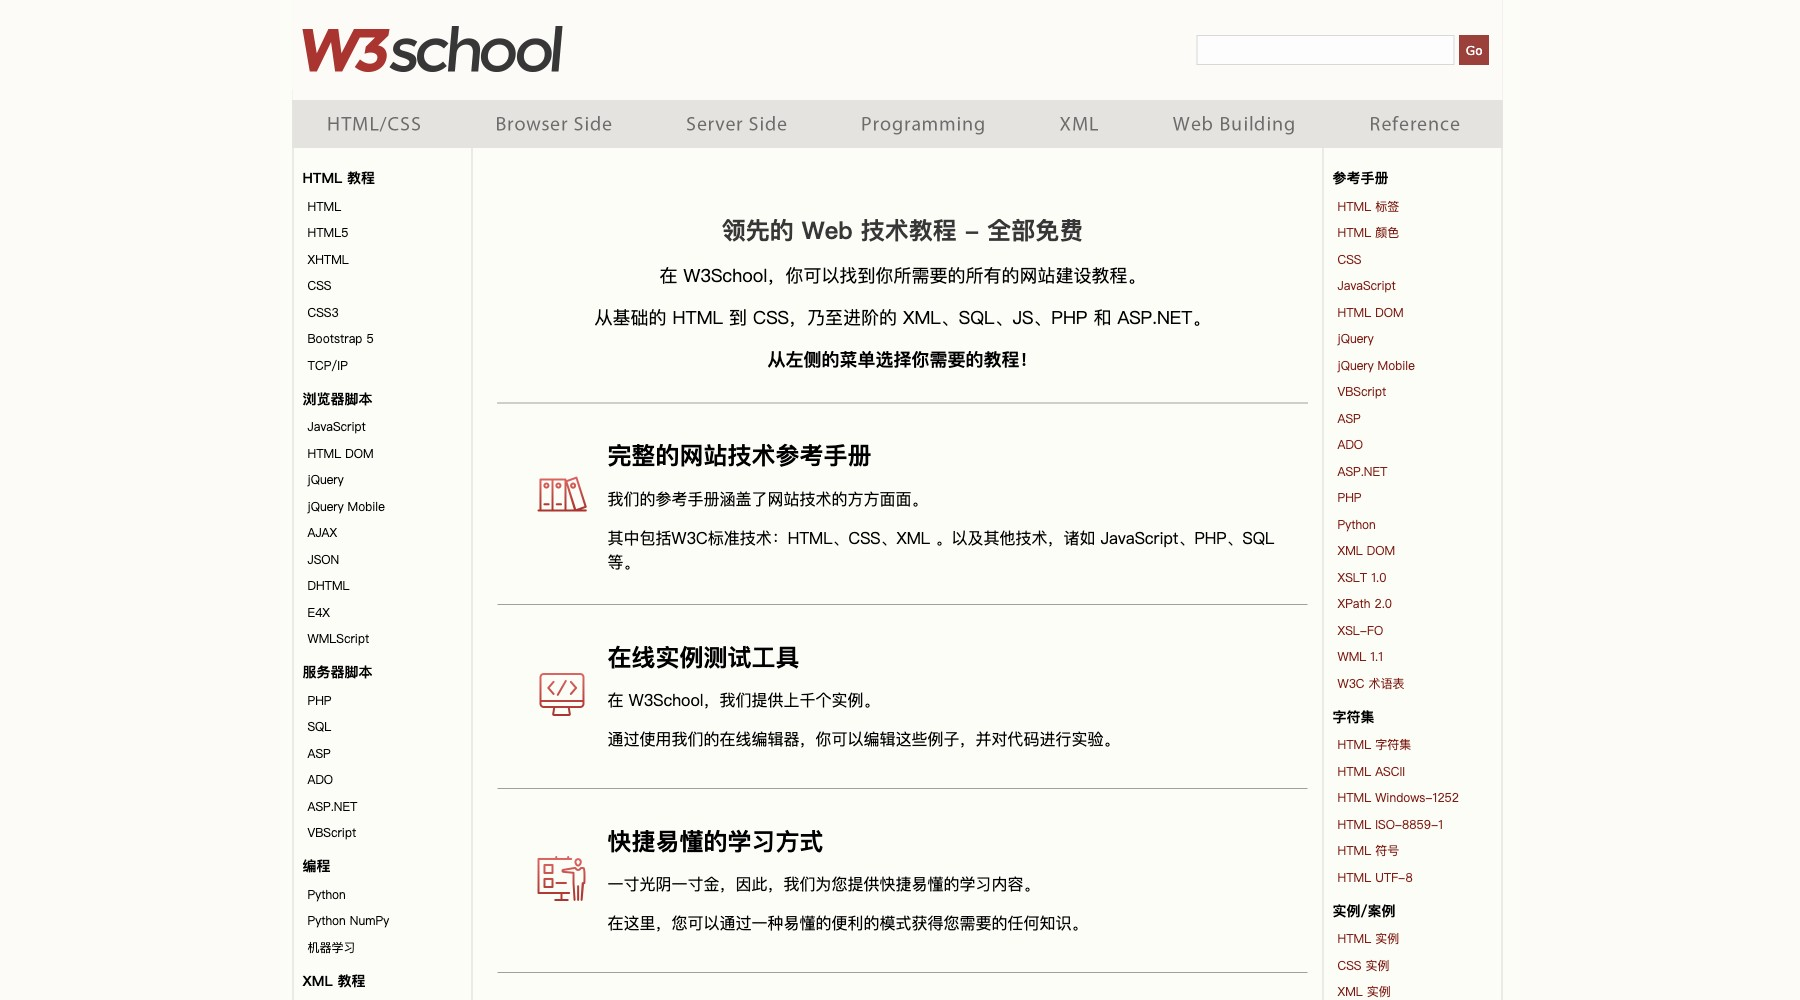The height and width of the screenshot is (1000, 1800).
Task: Open the W3C 术语表 reference
Action: (x=1370, y=683)
